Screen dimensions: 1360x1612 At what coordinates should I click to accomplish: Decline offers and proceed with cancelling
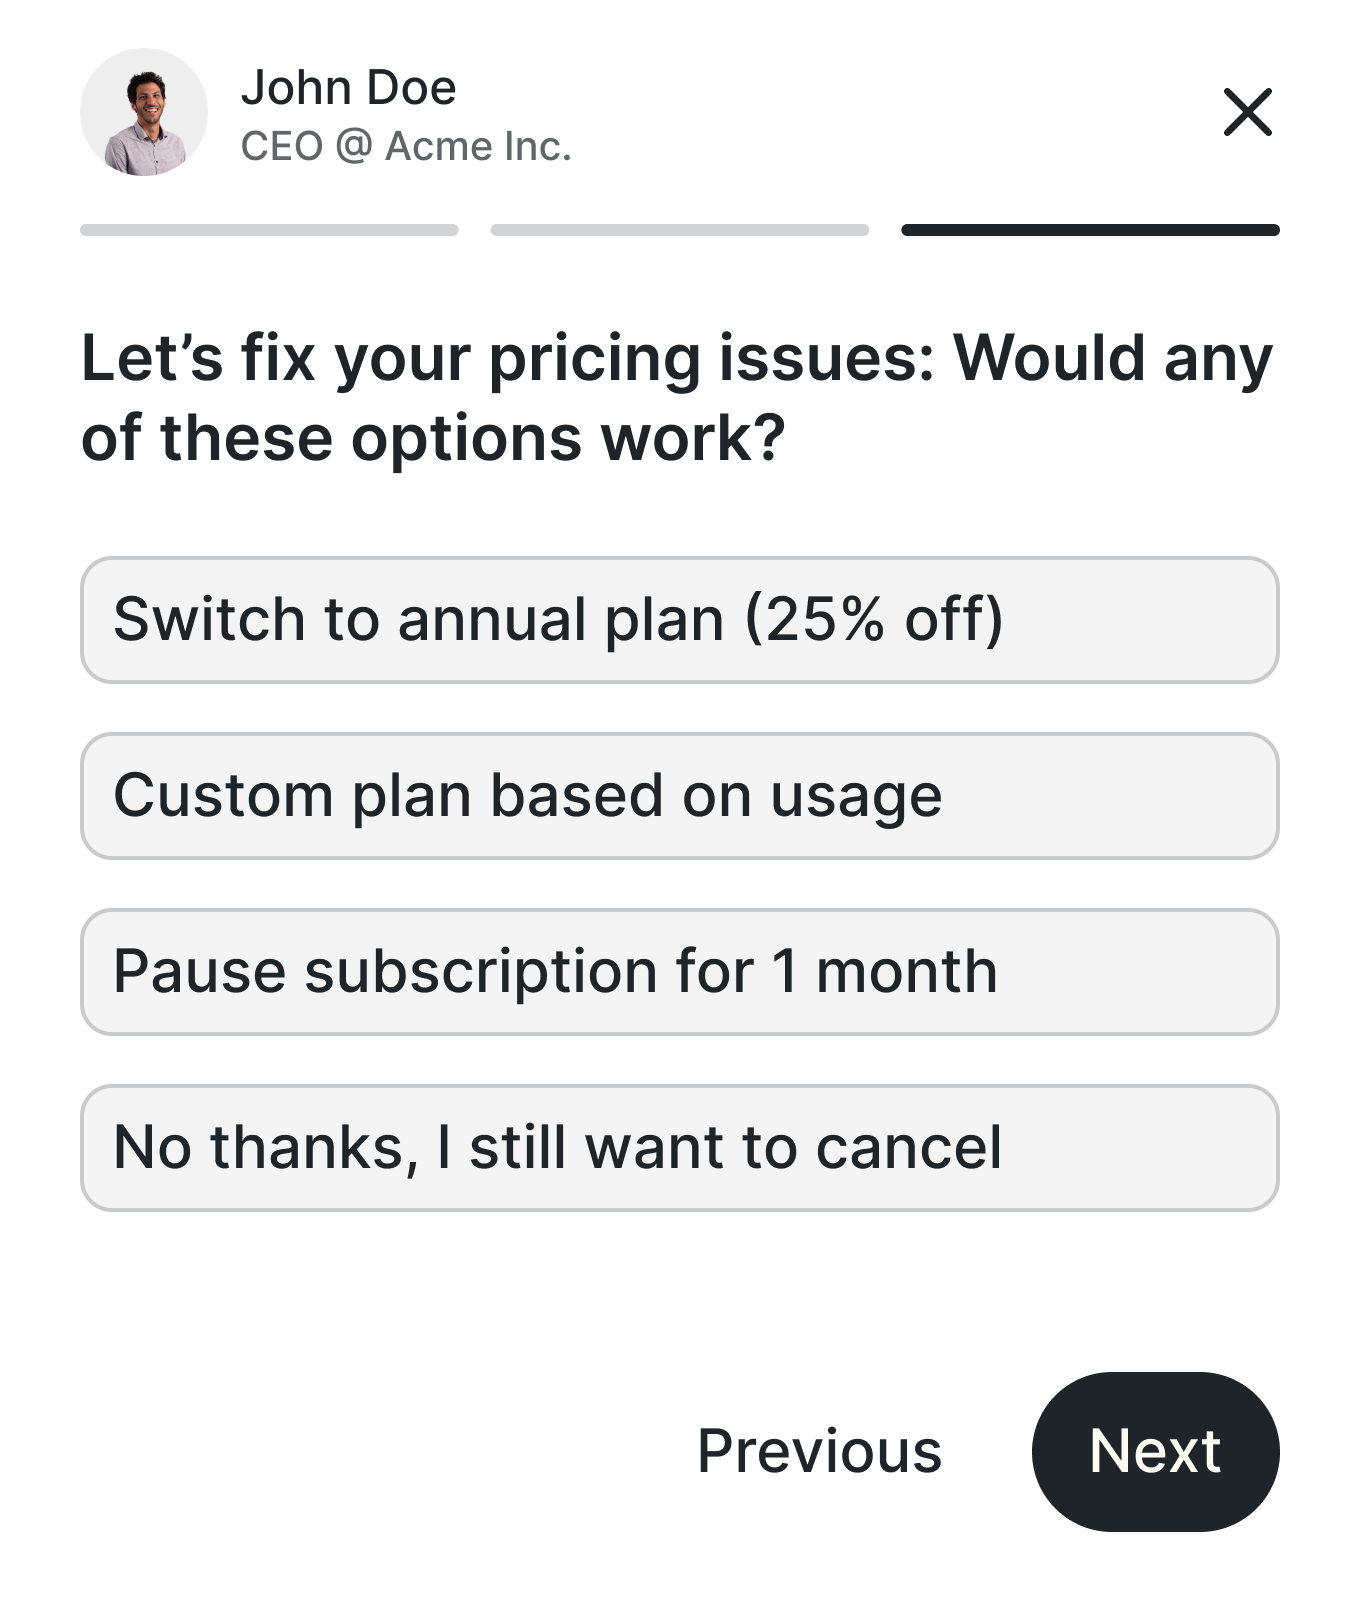tap(680, 1148)
